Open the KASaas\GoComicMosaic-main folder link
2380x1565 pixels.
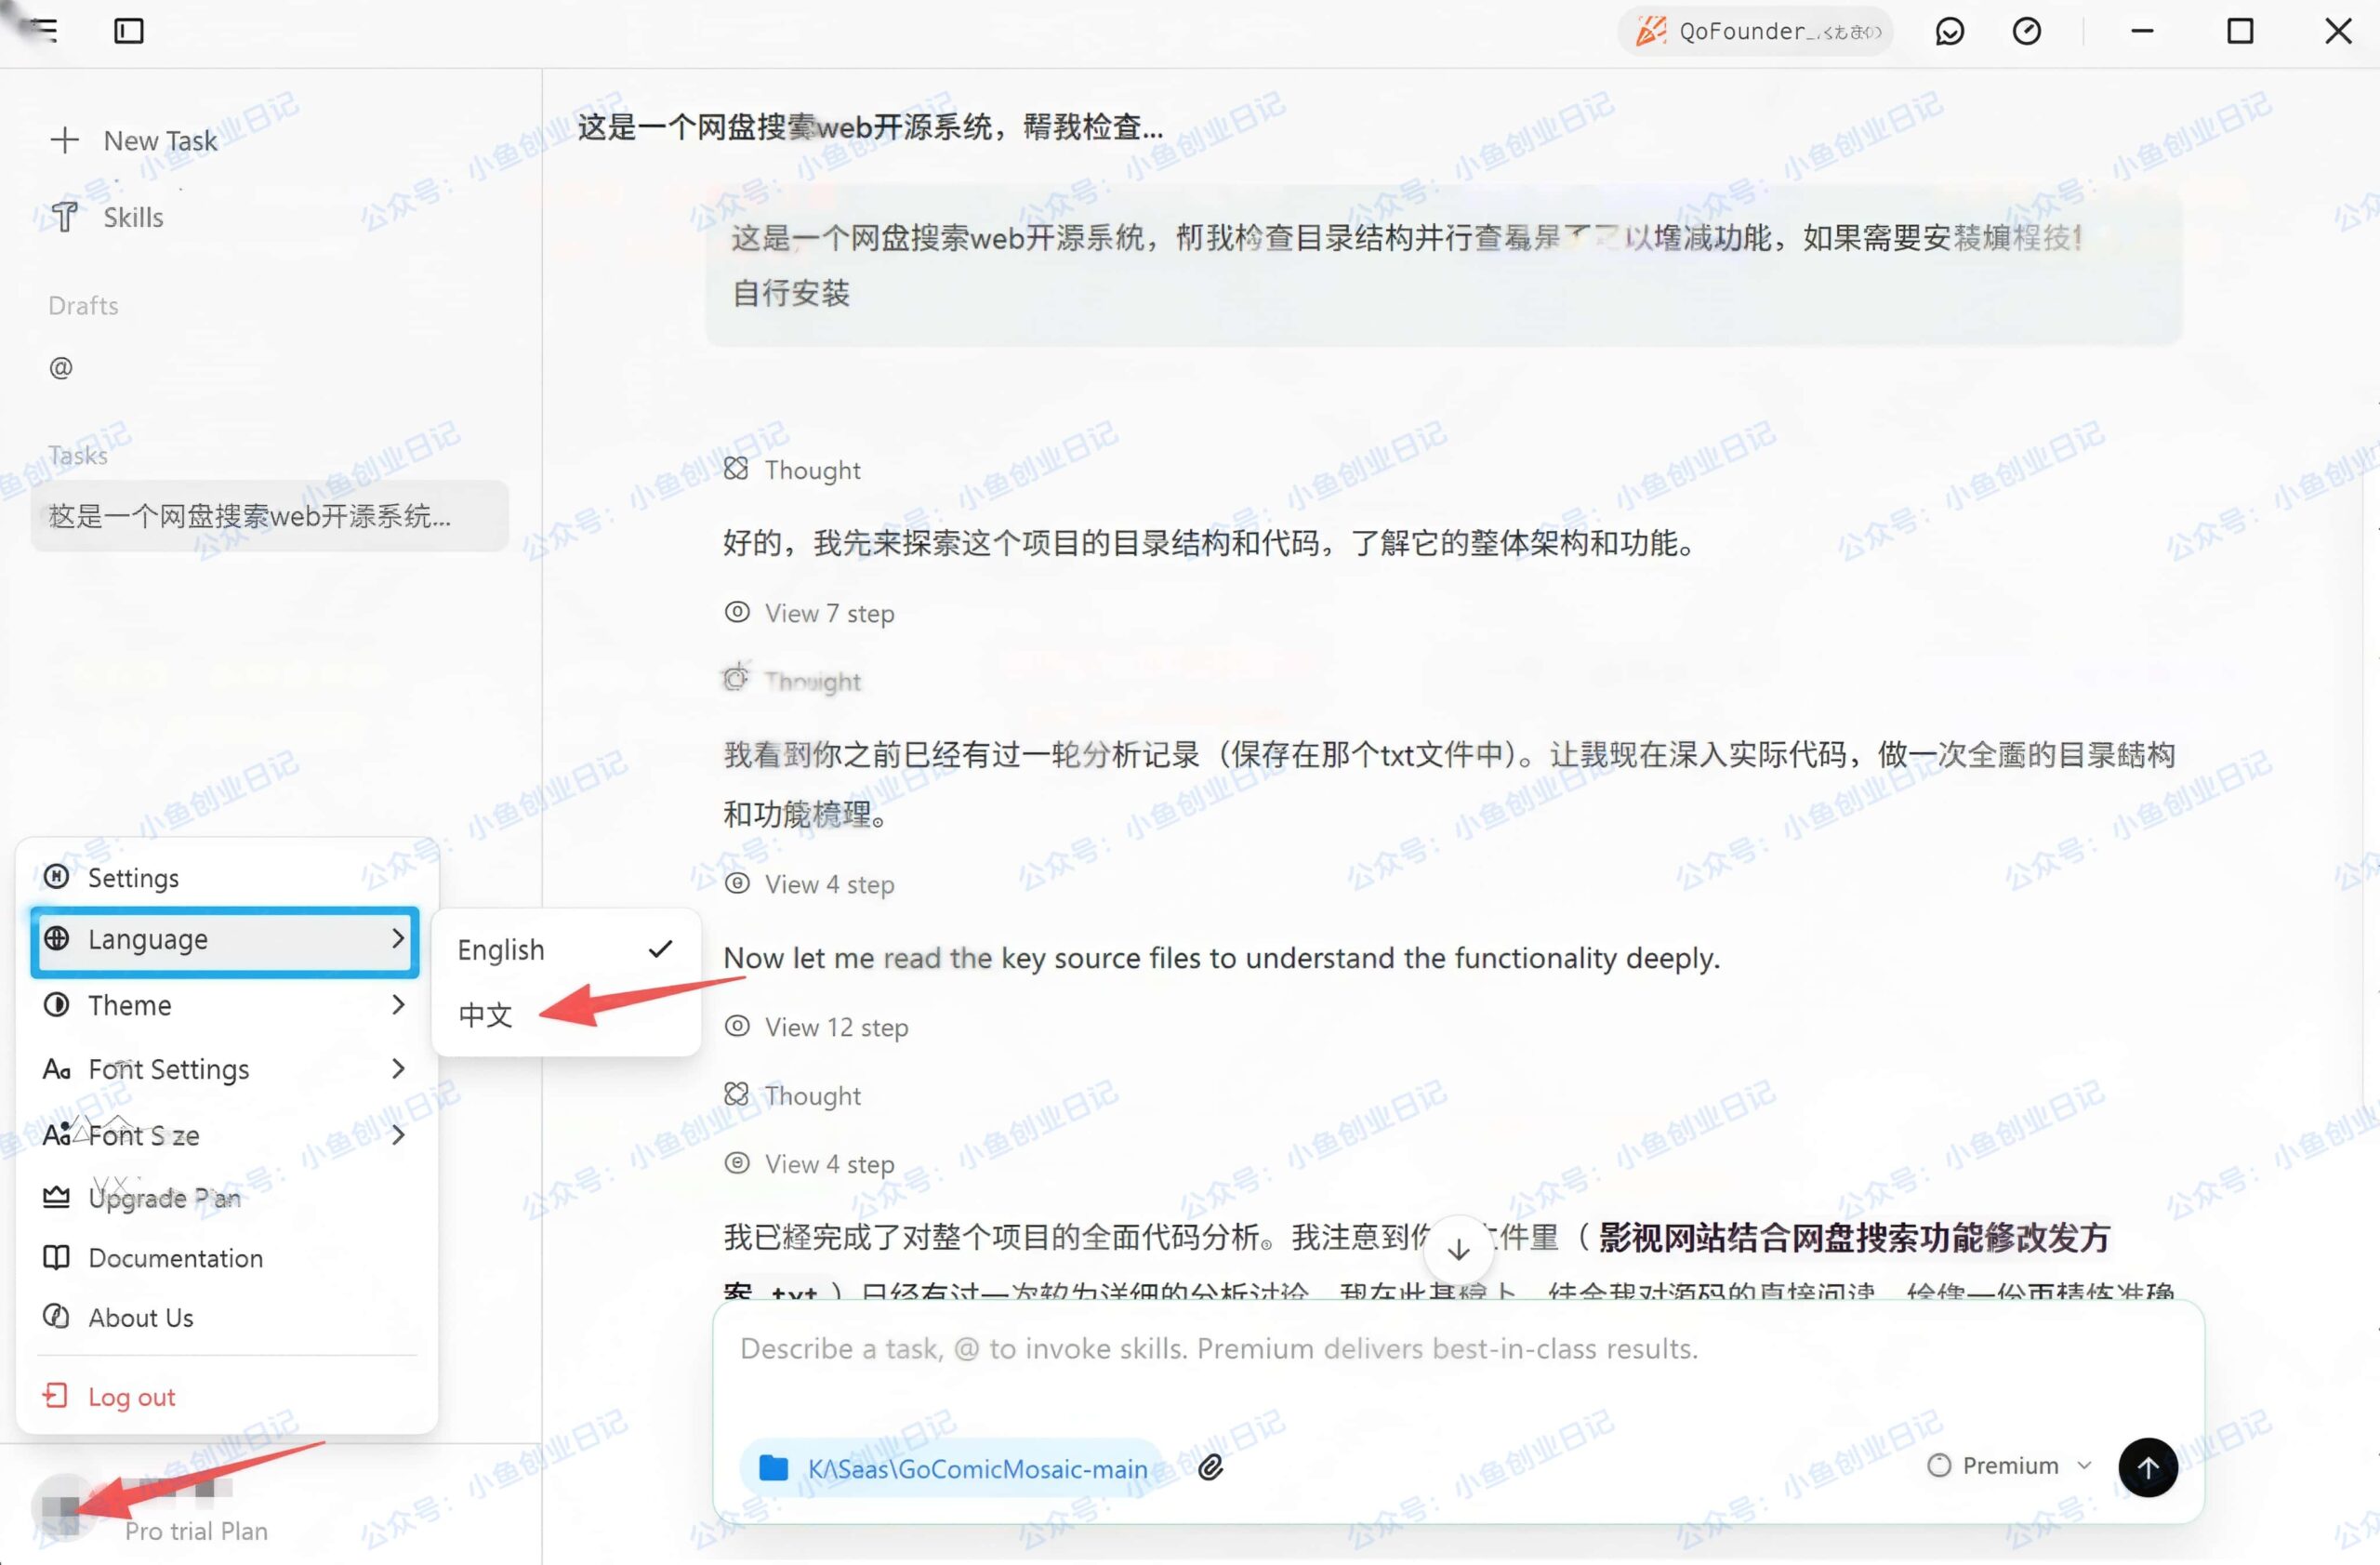tap(977, 1468)
